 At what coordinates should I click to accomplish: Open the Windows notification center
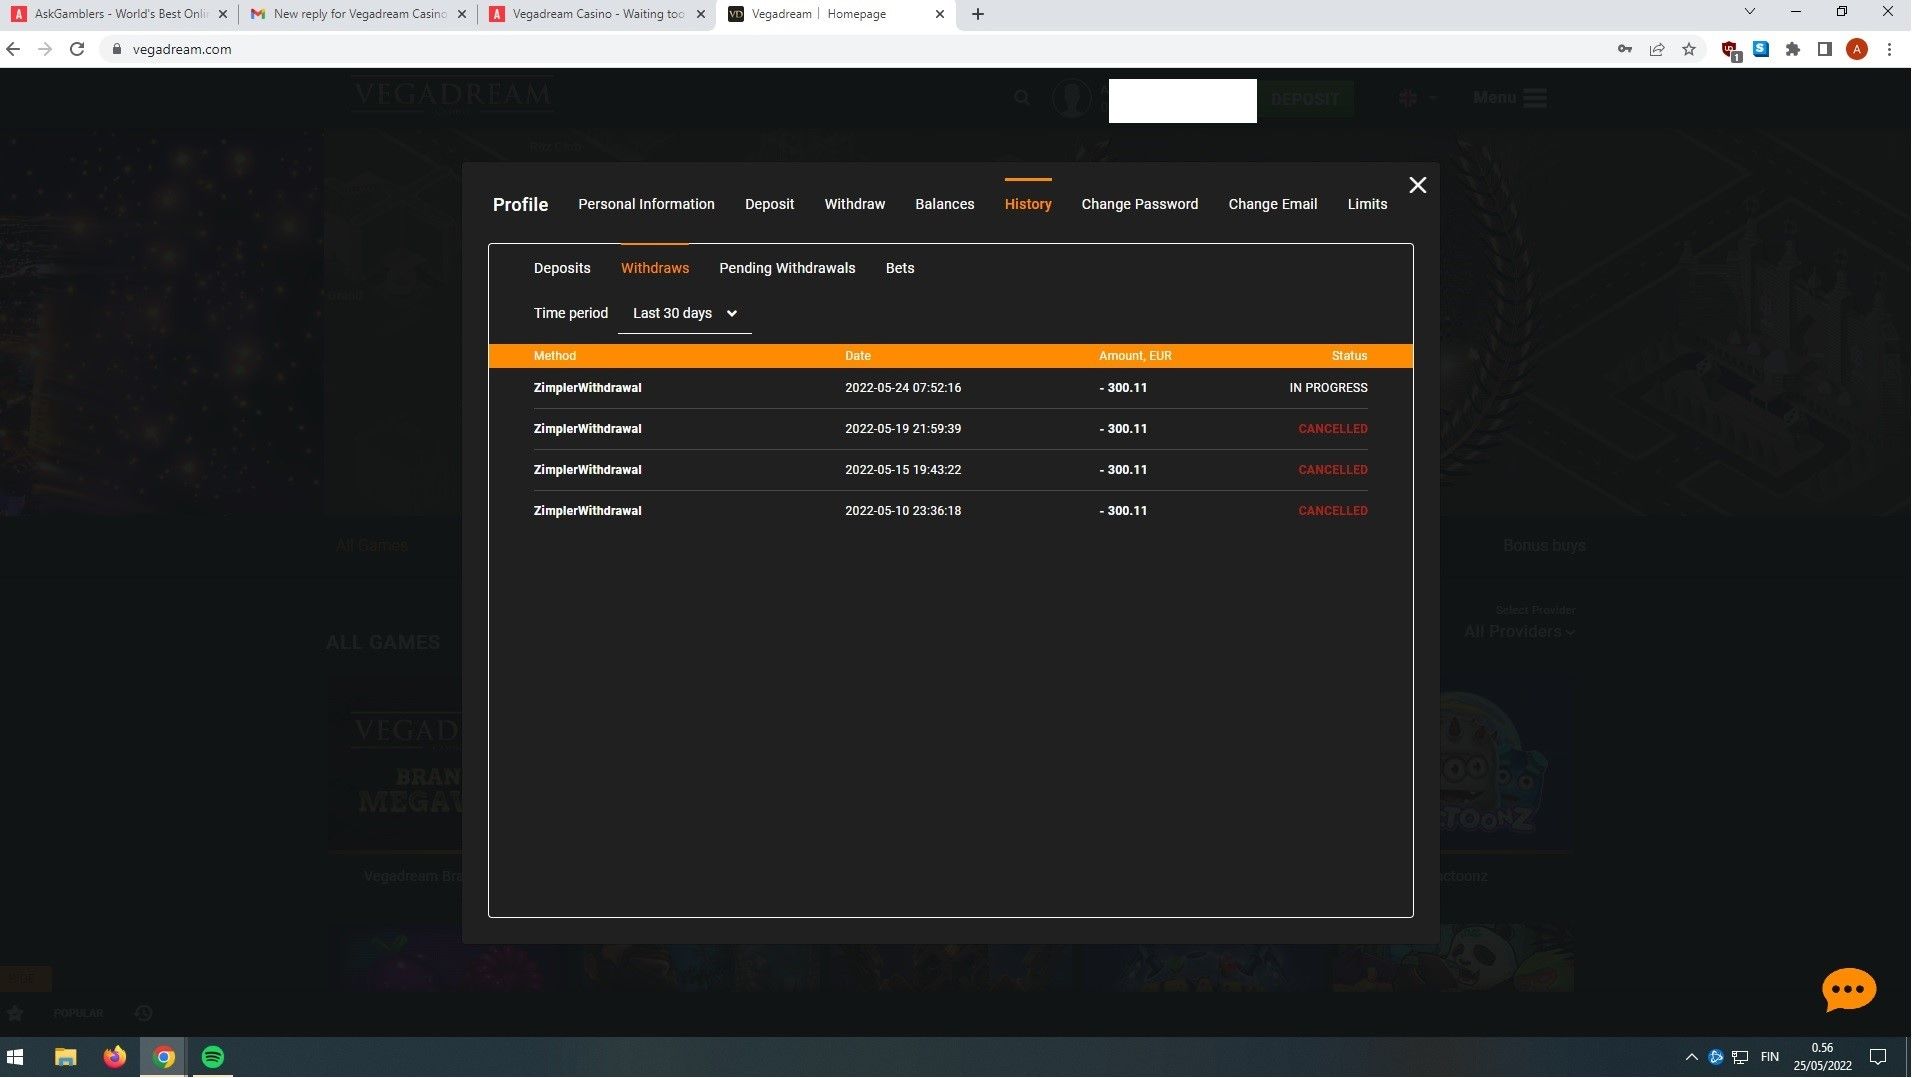coord(1878,1057)
